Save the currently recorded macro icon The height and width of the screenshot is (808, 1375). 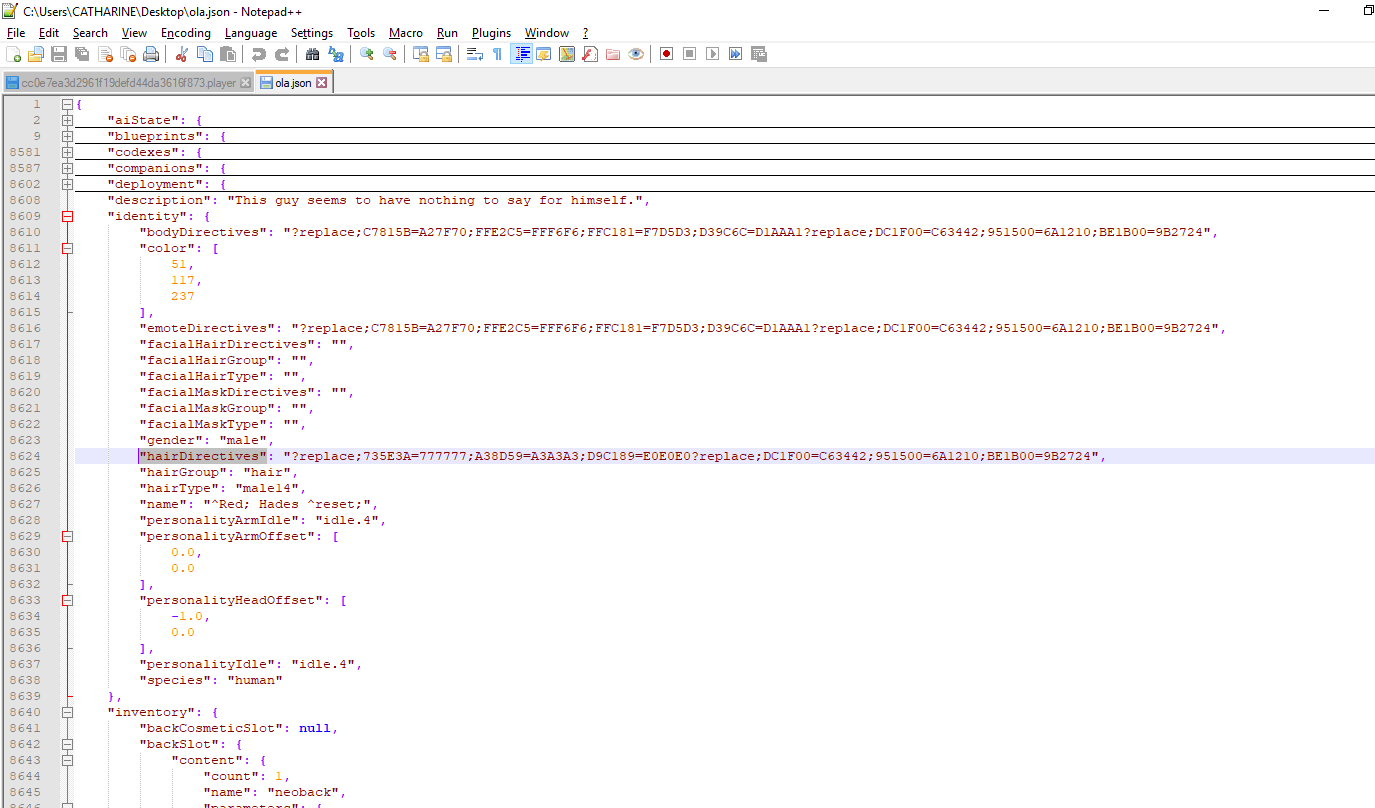click(759, 54)
